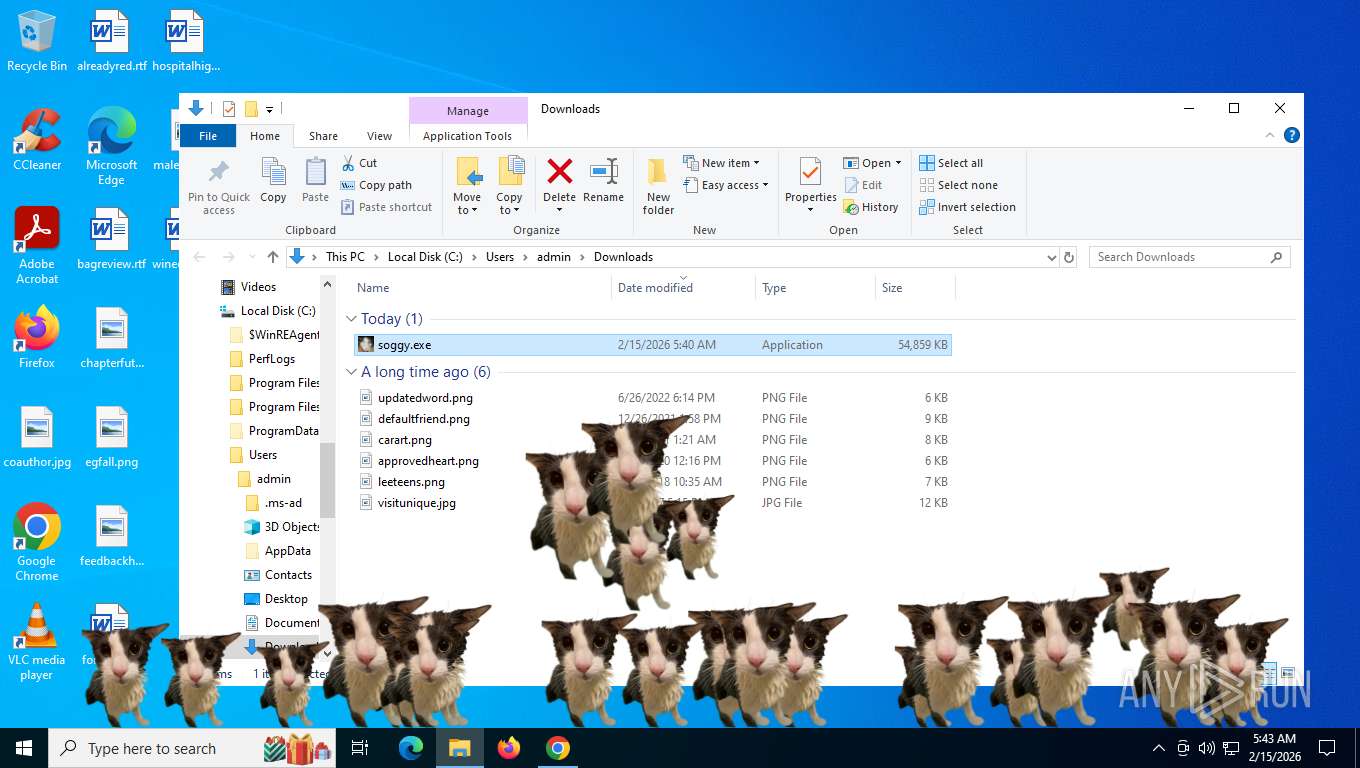Open the Adobe Acrobat desktop shortcut

[37, 246]
